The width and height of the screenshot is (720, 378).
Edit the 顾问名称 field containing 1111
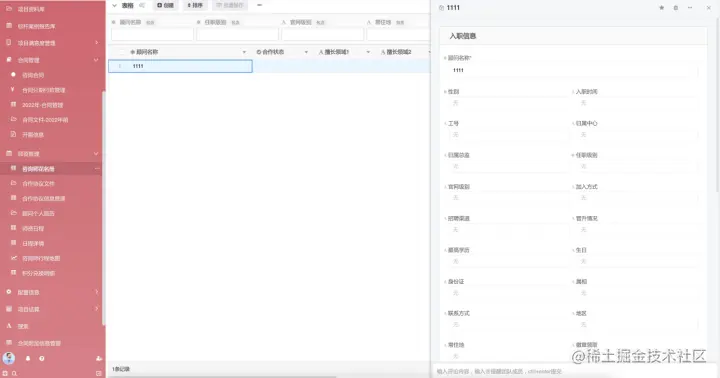[x=573, y=70]
